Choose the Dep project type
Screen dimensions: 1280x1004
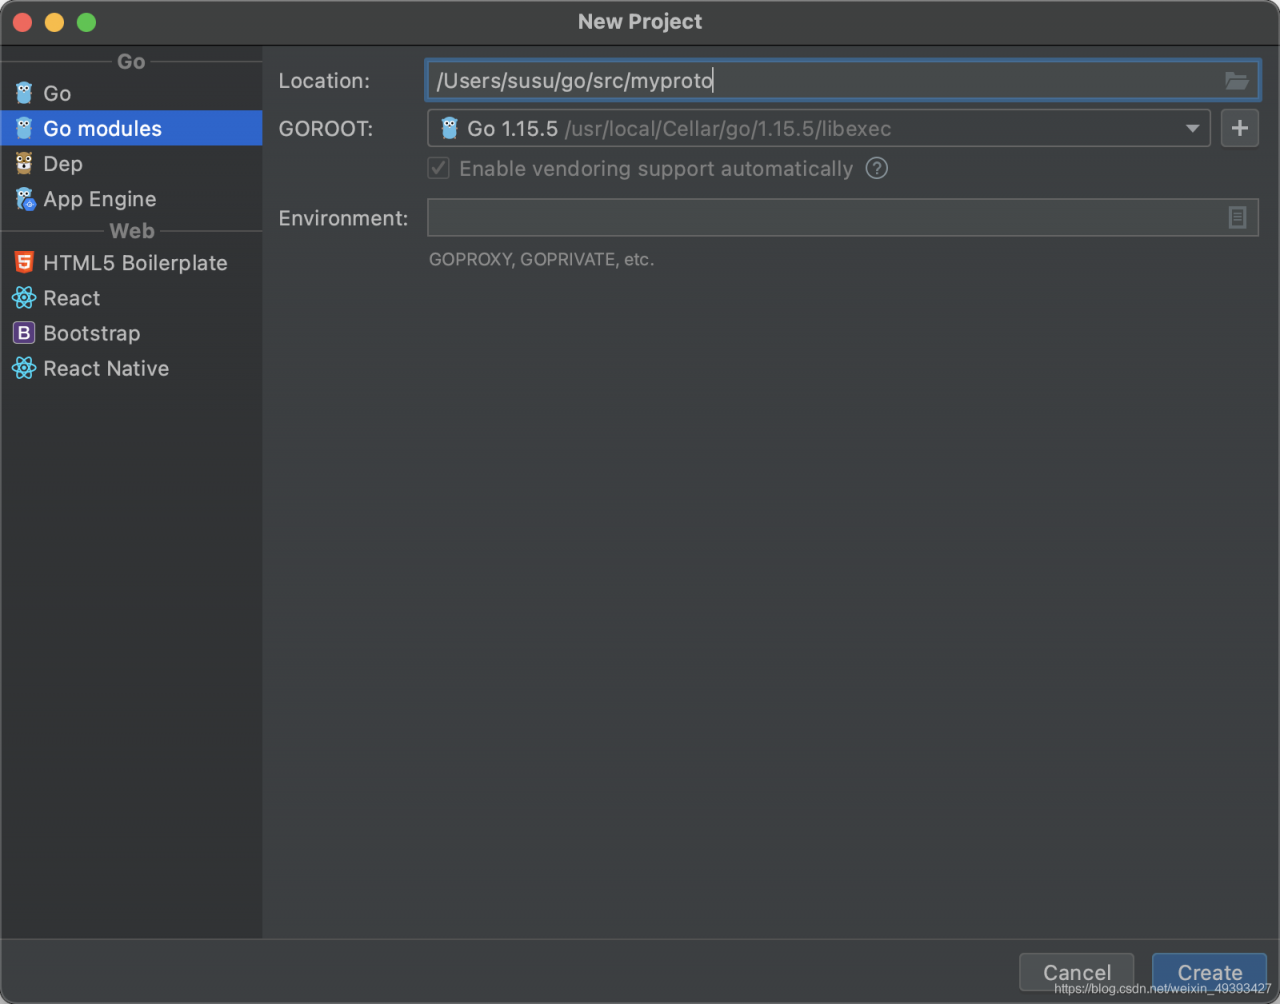tap(131, 163)
